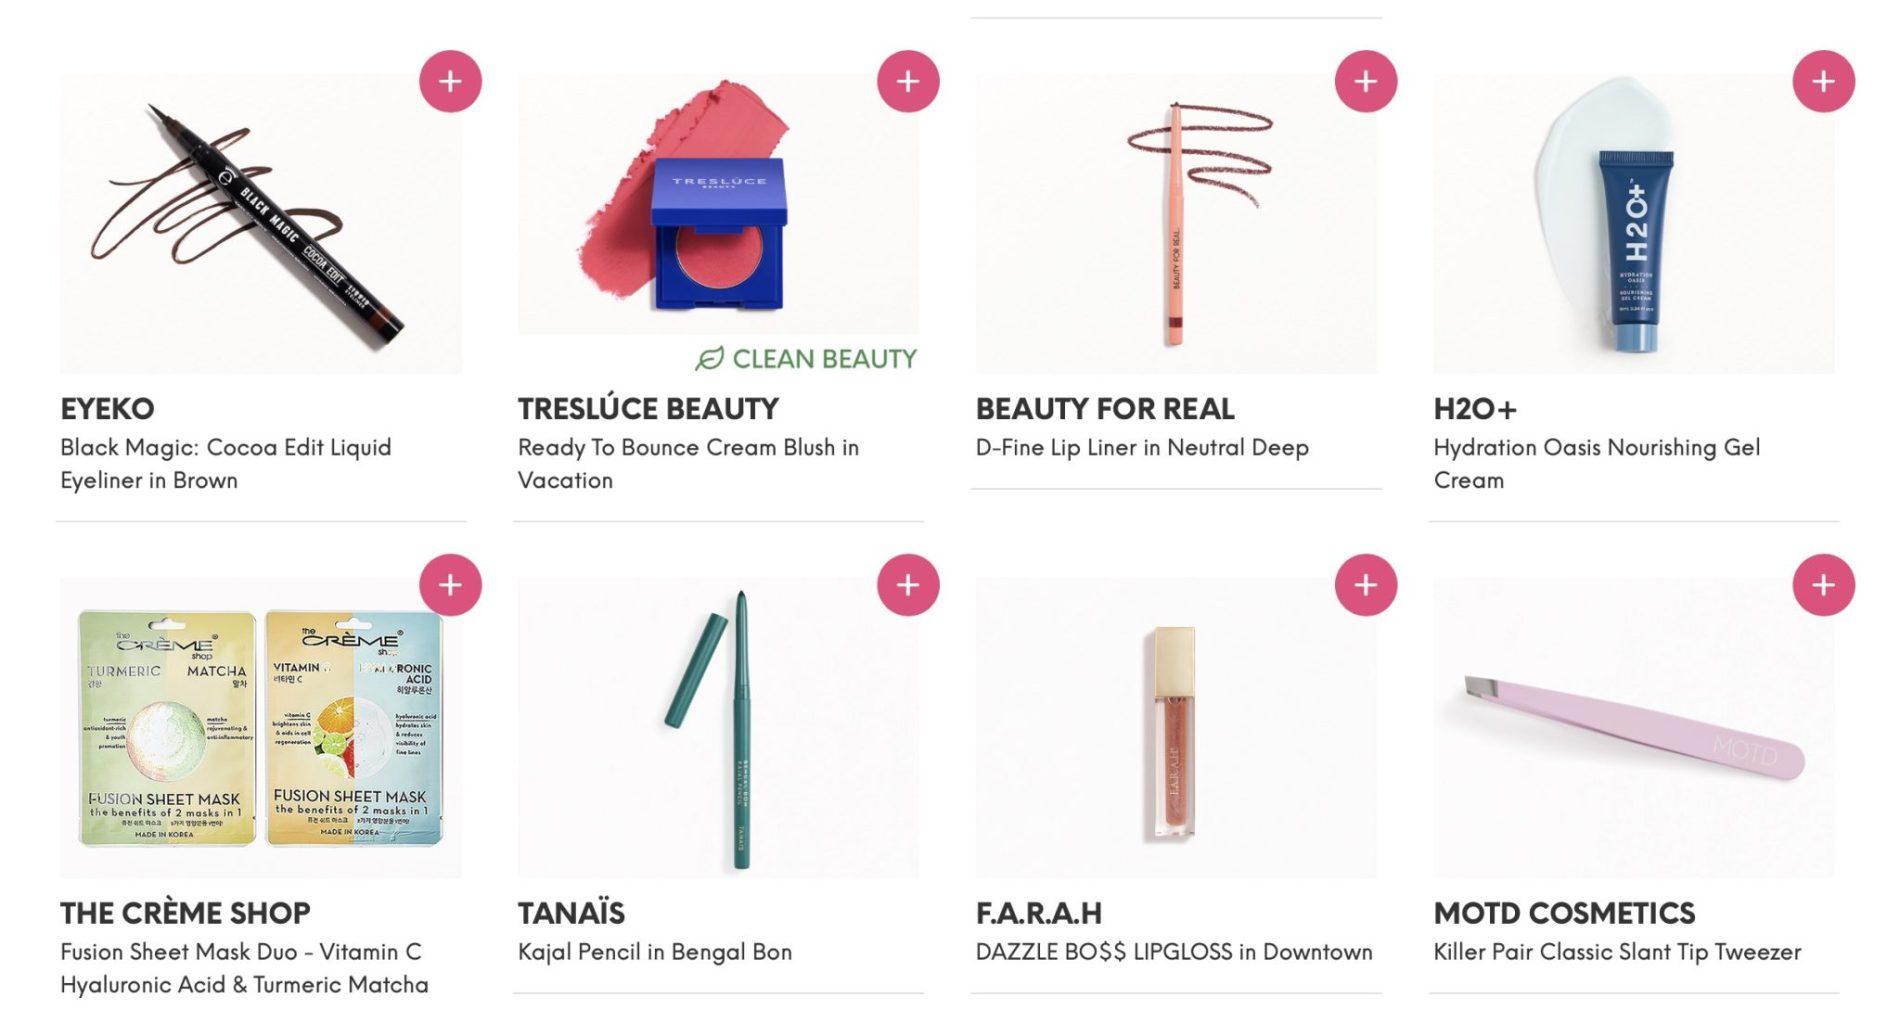Screen dimensions: 1900x1023
Task: Add Tanaïs Kajal Pencil via plus icon
Action: click(x=907, y=585)
